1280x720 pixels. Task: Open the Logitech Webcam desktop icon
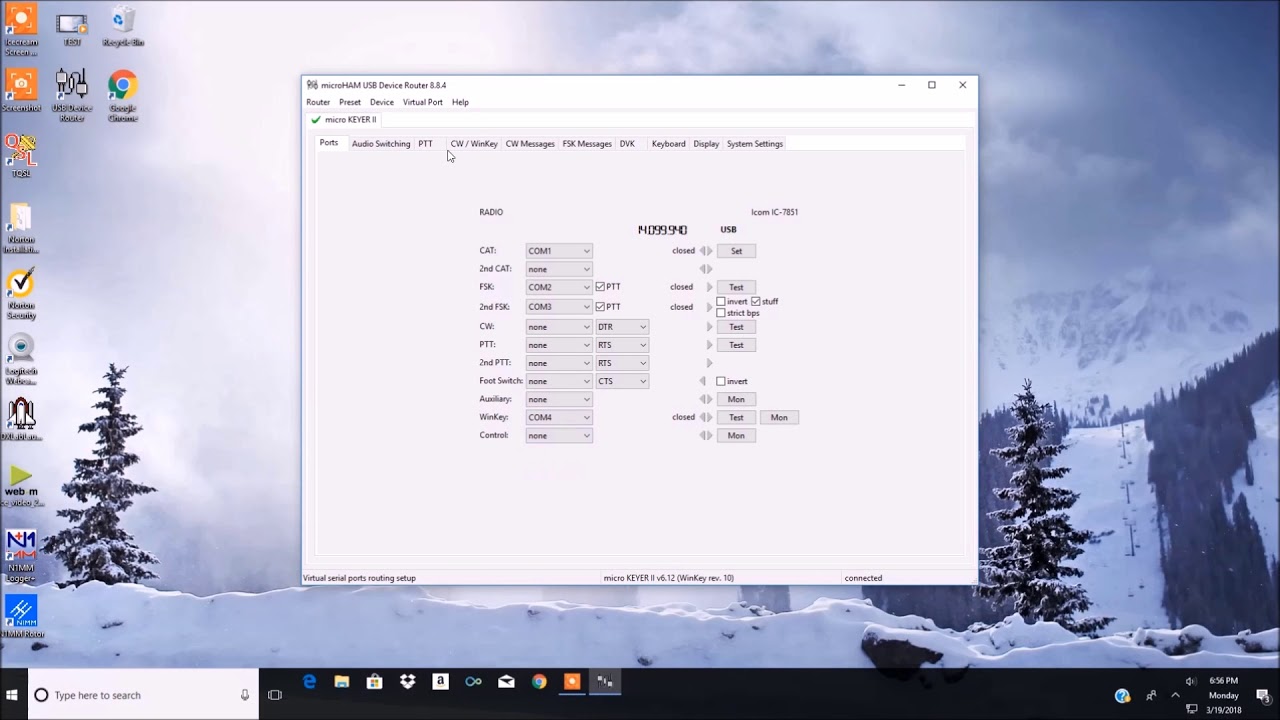pos(21,360)
